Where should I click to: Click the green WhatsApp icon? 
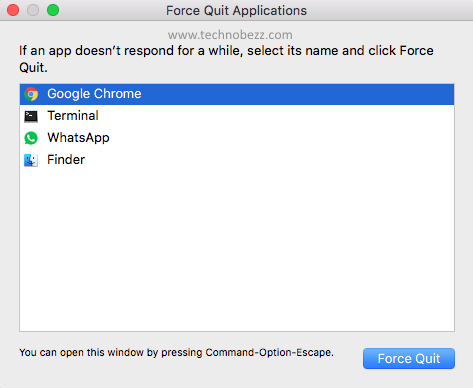[x=31, y=138]
